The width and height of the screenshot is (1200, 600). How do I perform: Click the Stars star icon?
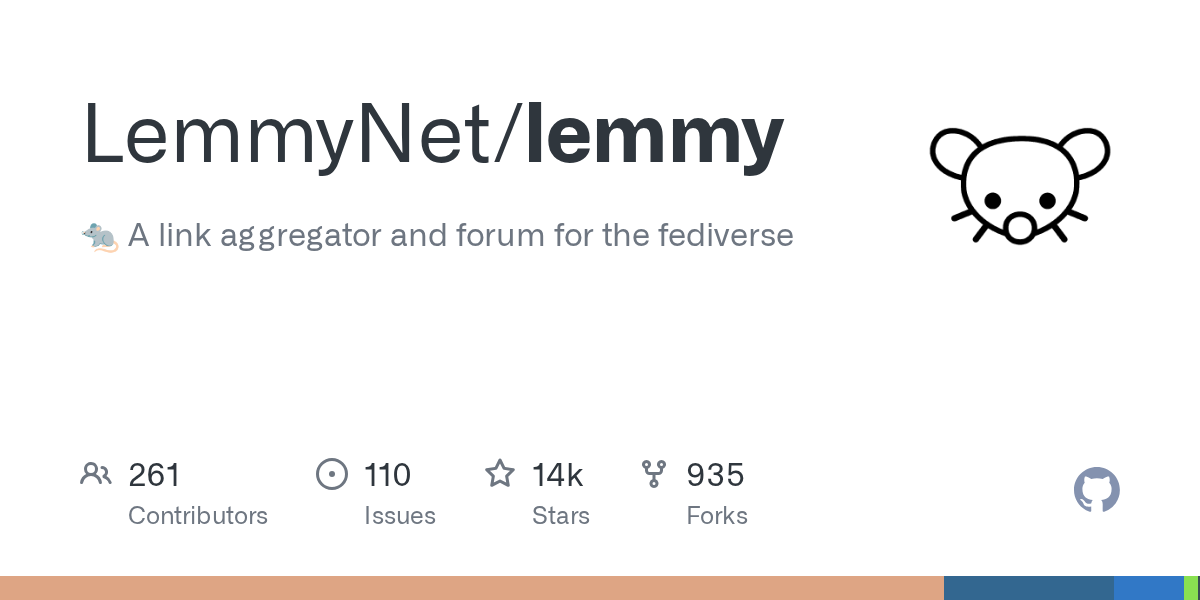pyautogui.click(x=500, y=474)
